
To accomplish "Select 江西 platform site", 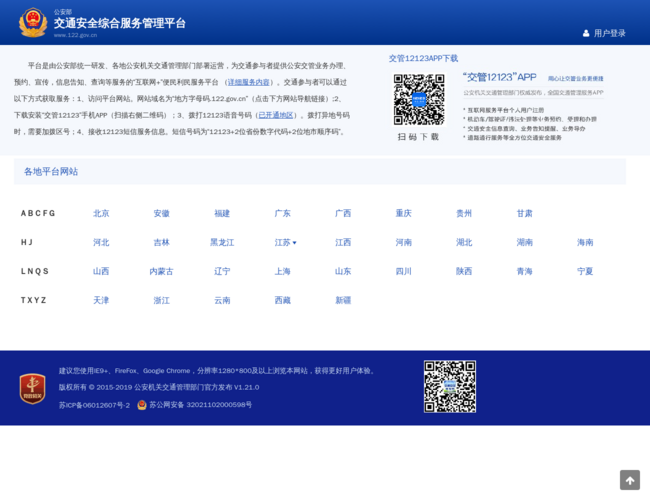I will pos(343,242).
